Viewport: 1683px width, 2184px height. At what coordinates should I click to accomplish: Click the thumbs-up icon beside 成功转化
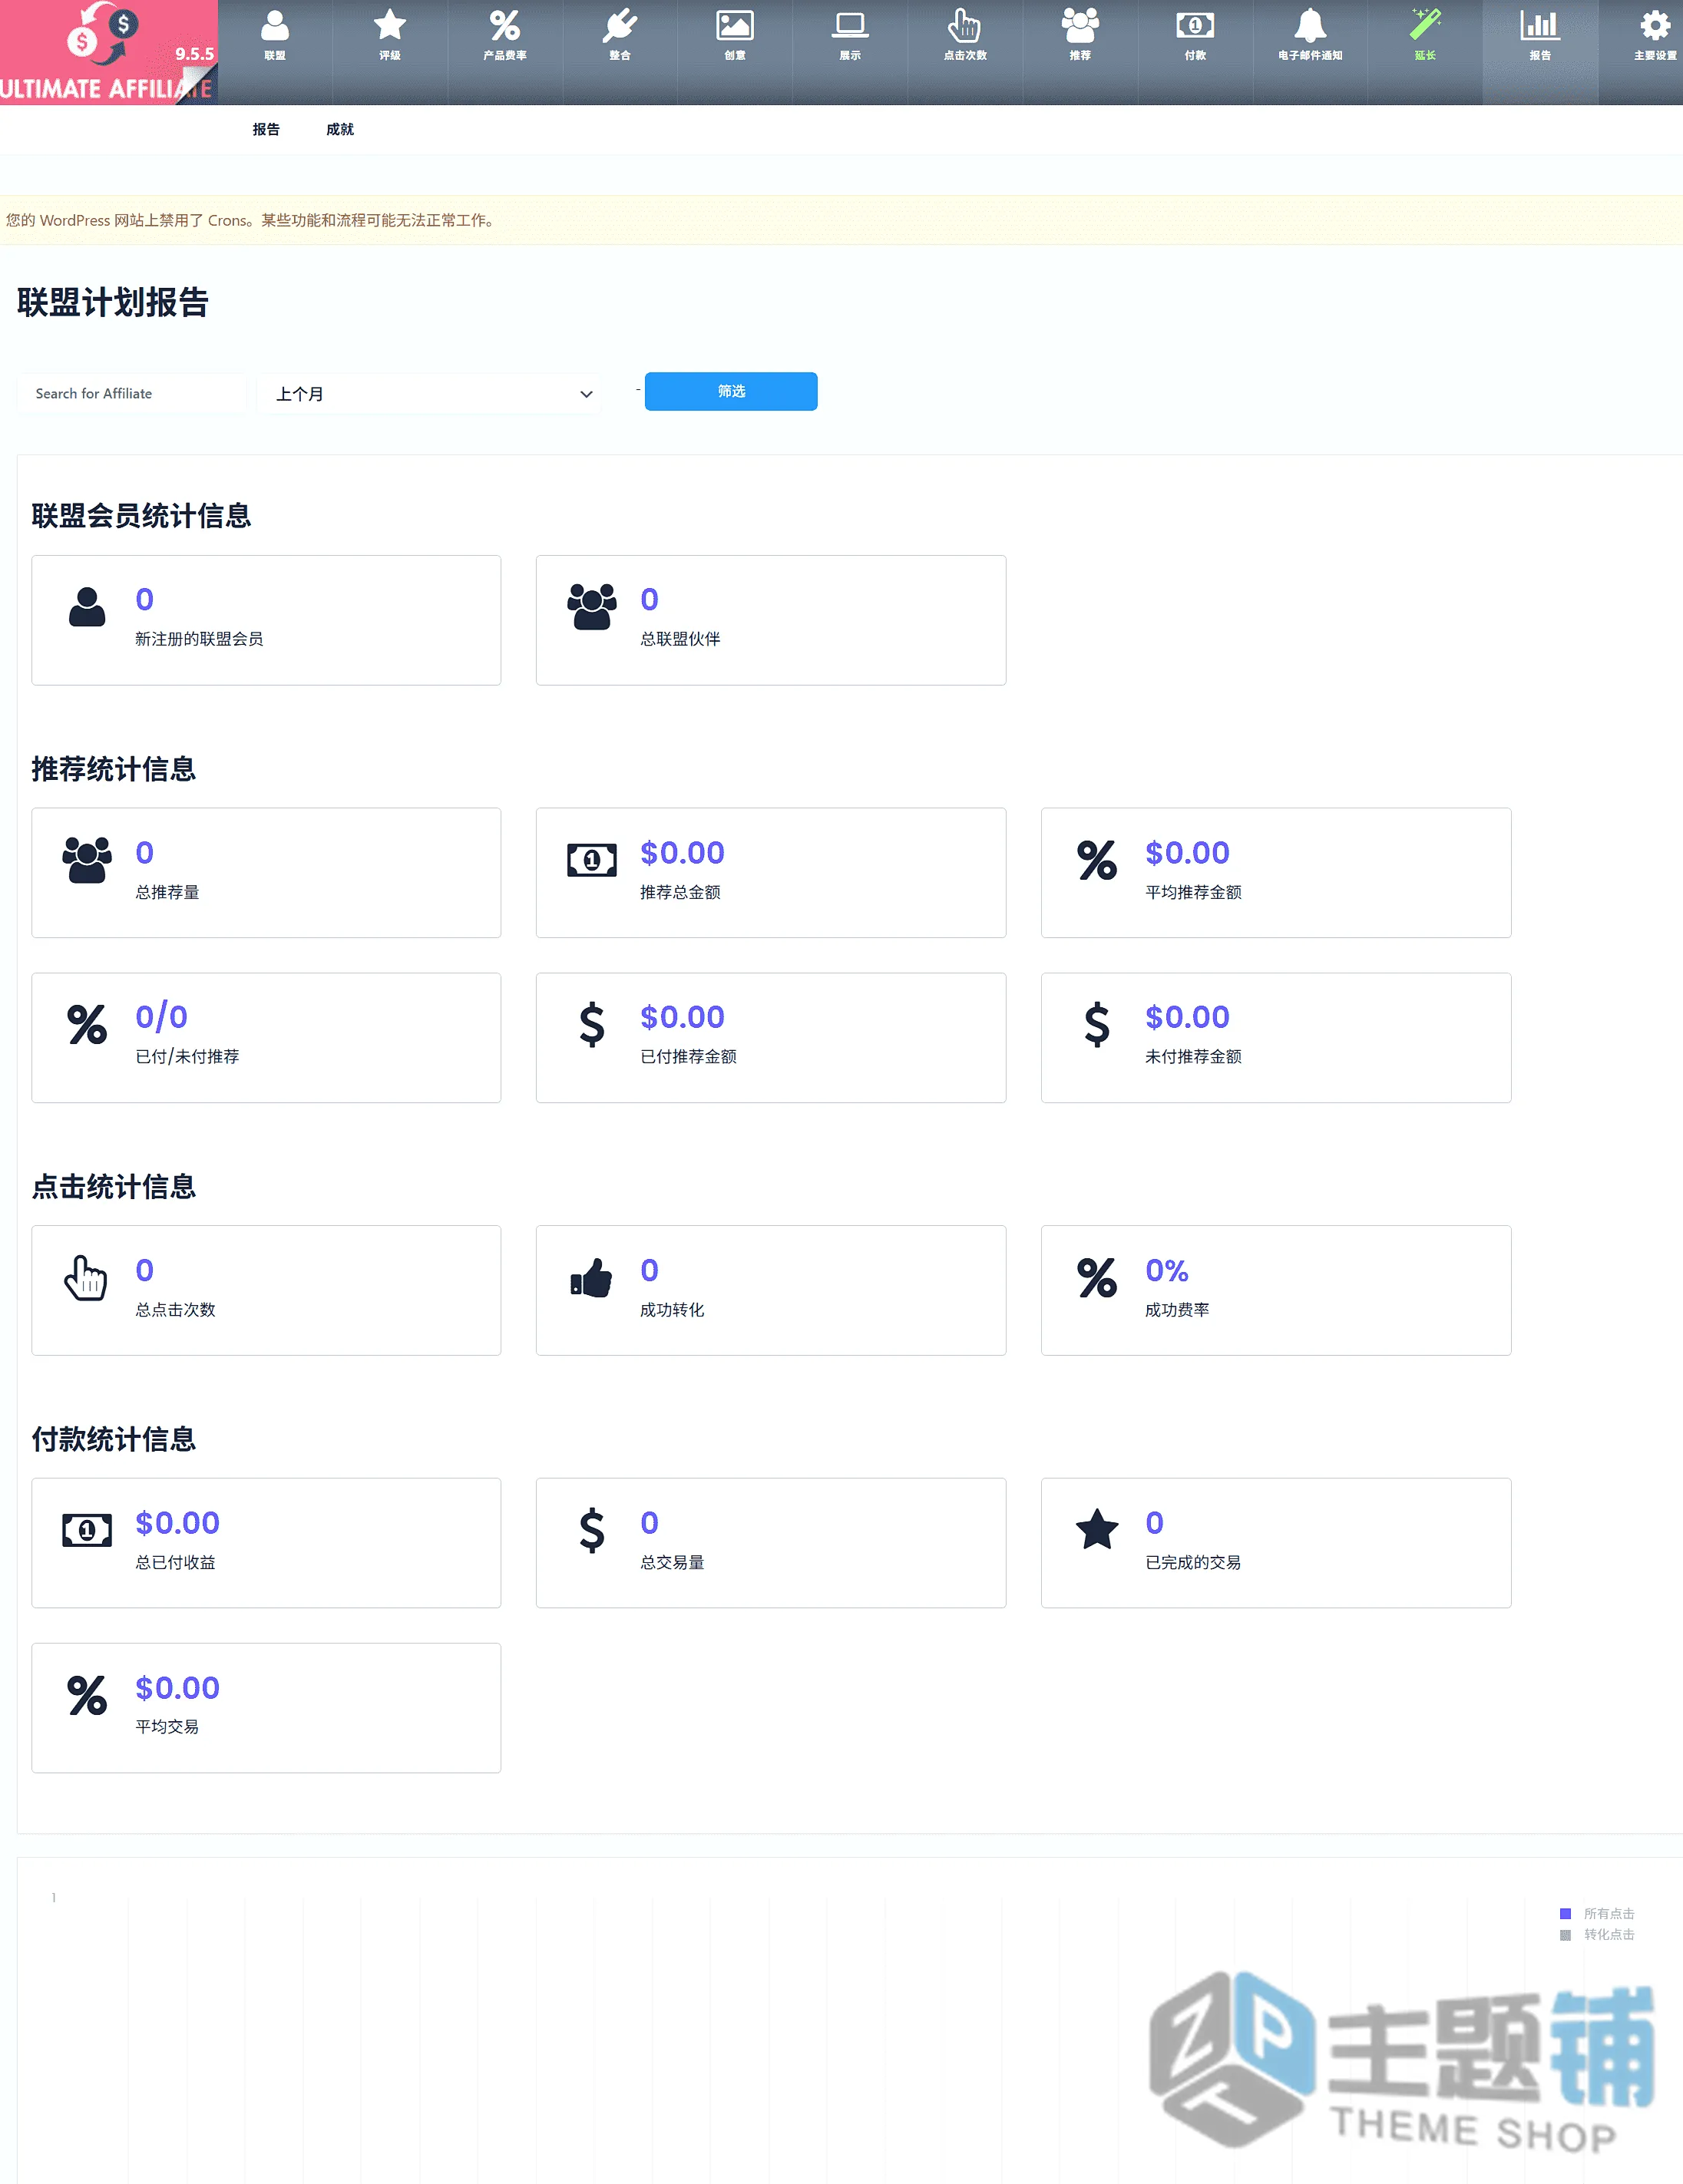591,1277
